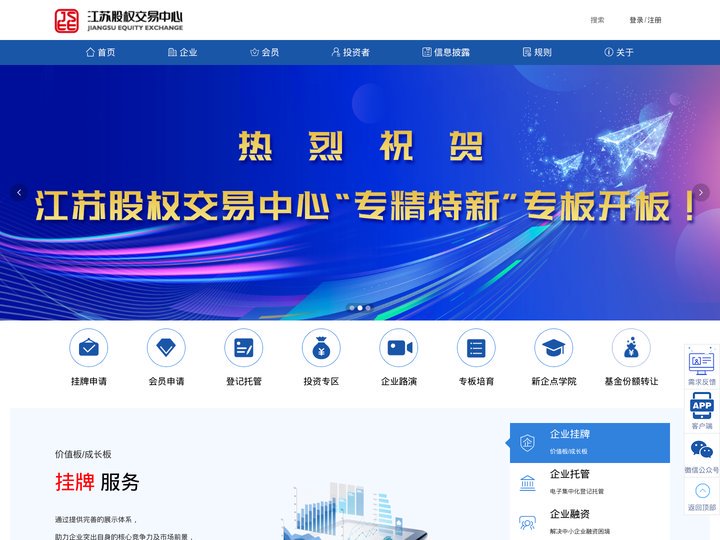Image resolution: width=720 pixels, height=540 pixels.
Task: Open the 企业 nav item
Action: click(x=182, y=52)
